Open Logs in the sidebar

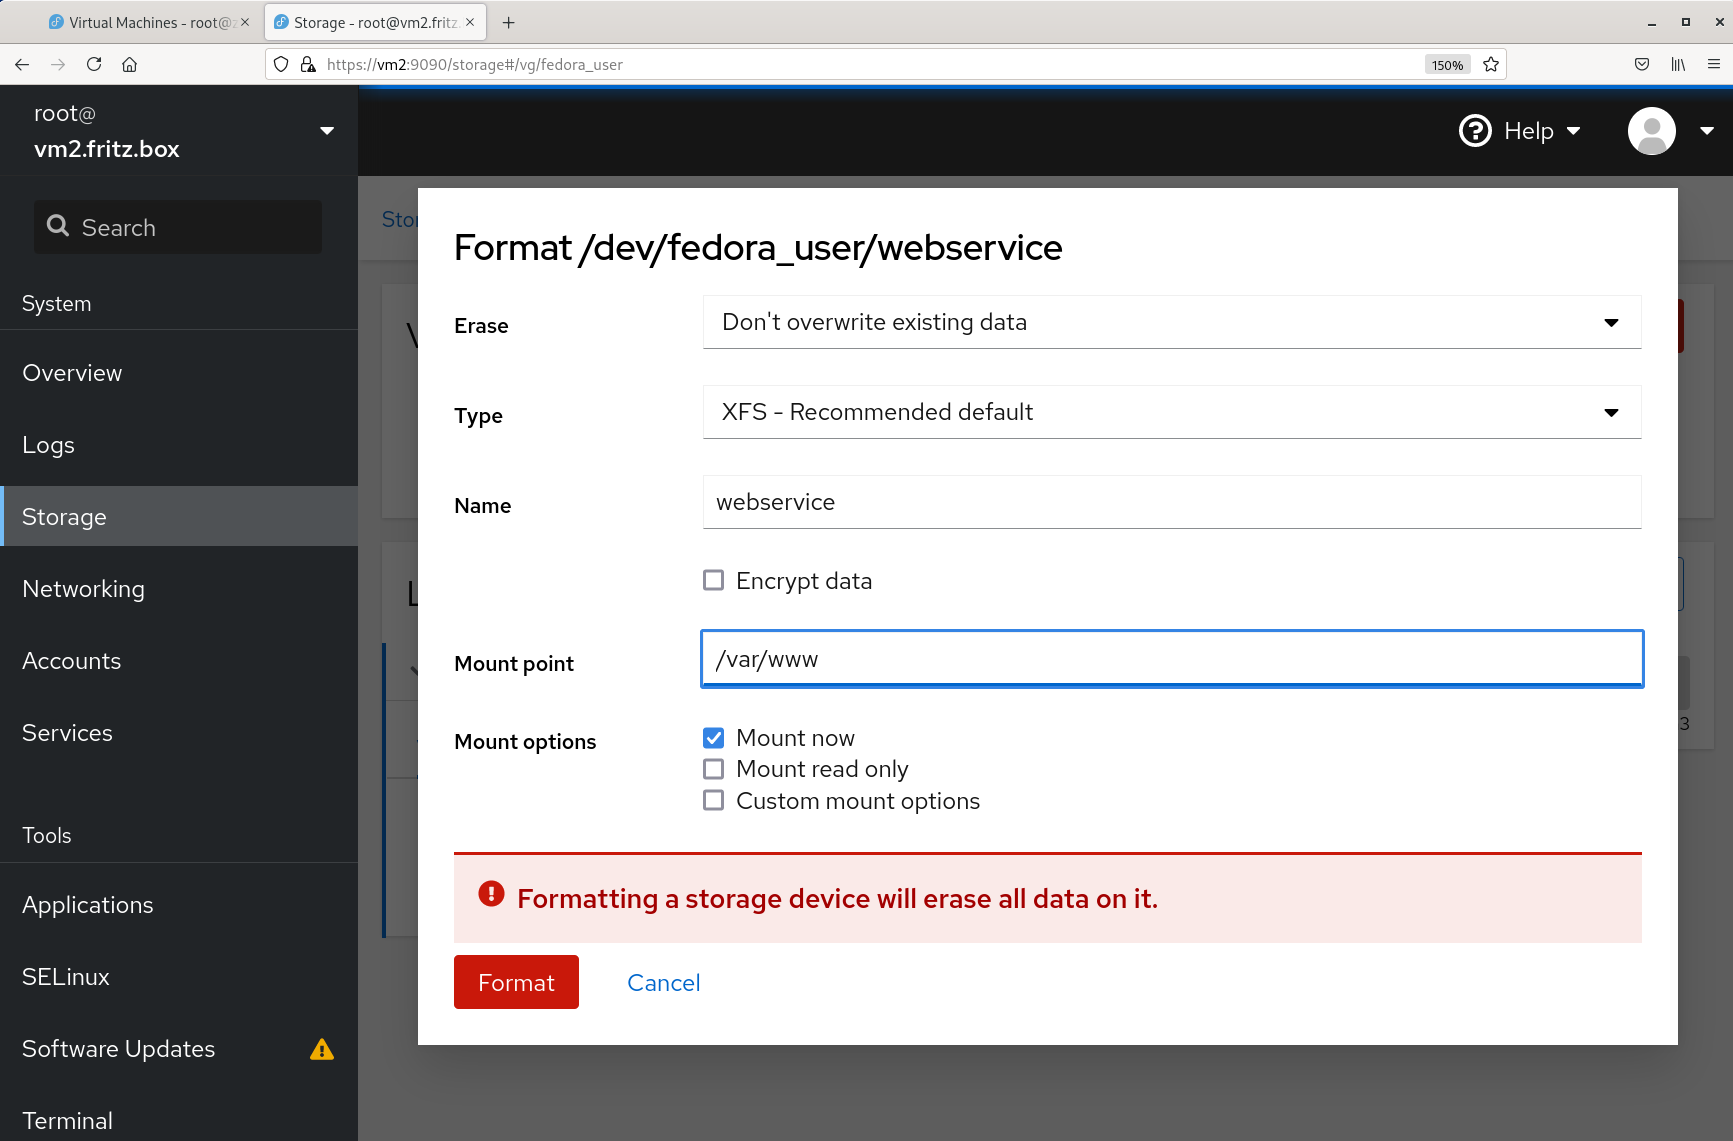click(x=179, y=445)
